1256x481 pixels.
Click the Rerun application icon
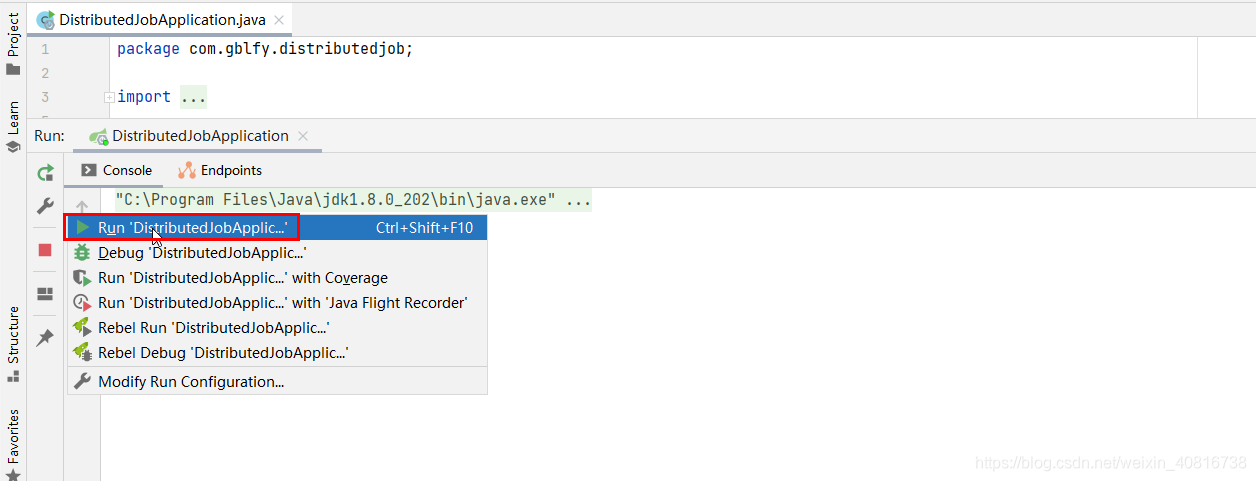click(45, 172)
